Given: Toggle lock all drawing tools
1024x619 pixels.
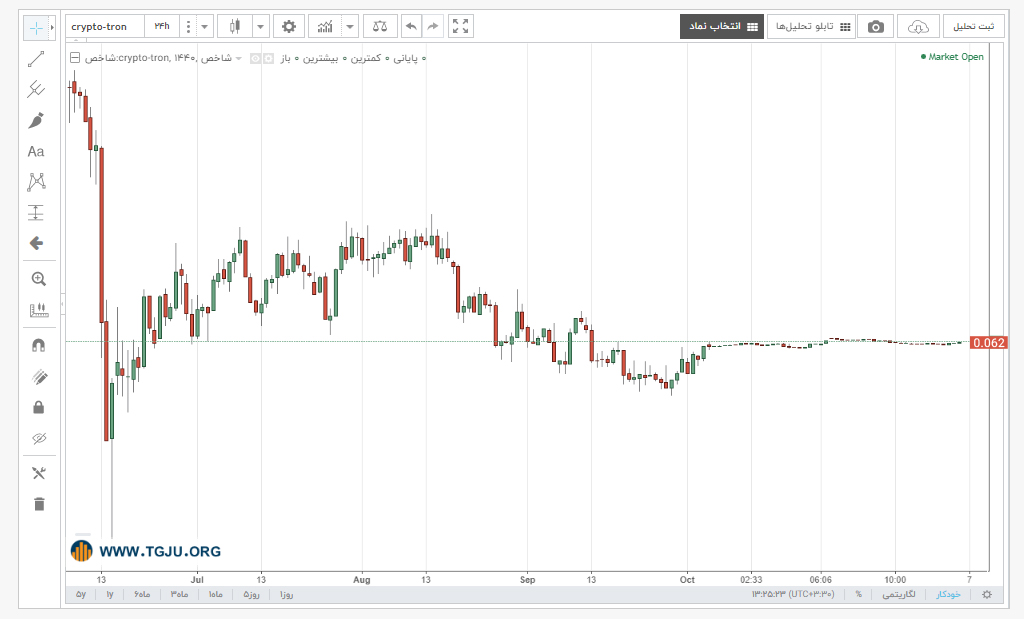Looking at the screenshot, I should (x=39, y=407).
